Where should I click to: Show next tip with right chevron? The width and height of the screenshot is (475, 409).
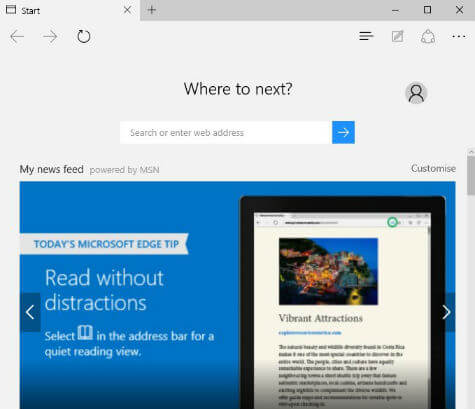[x=447, y=312]
